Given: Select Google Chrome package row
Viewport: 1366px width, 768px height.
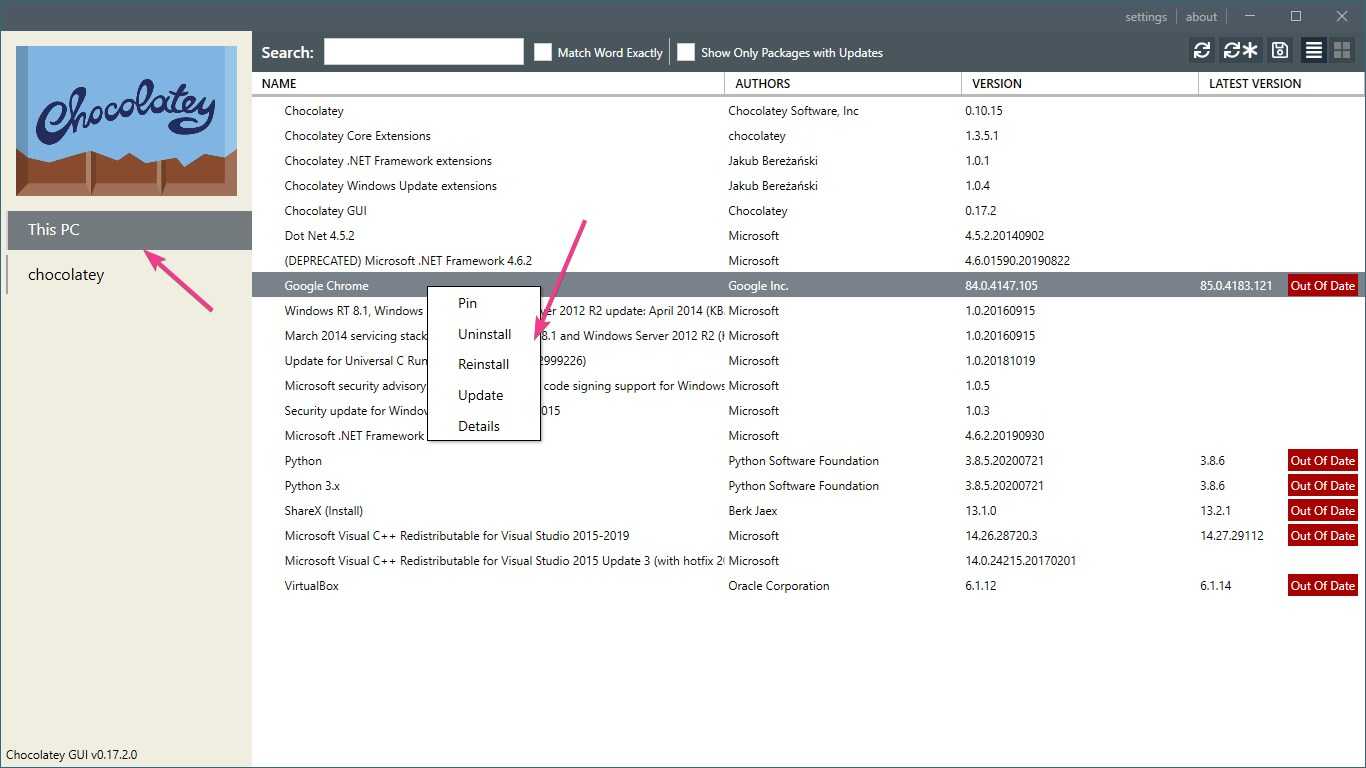Looking at the screenshot, I should [x=808, y=286].
